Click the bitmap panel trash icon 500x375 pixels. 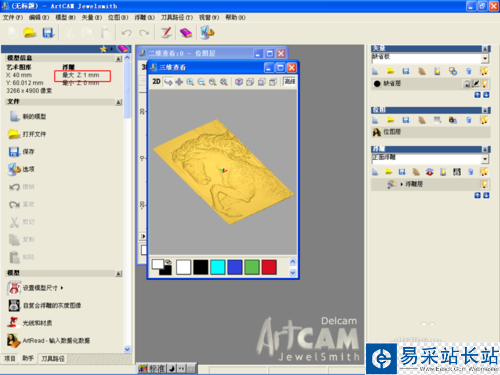coord(469,120)
